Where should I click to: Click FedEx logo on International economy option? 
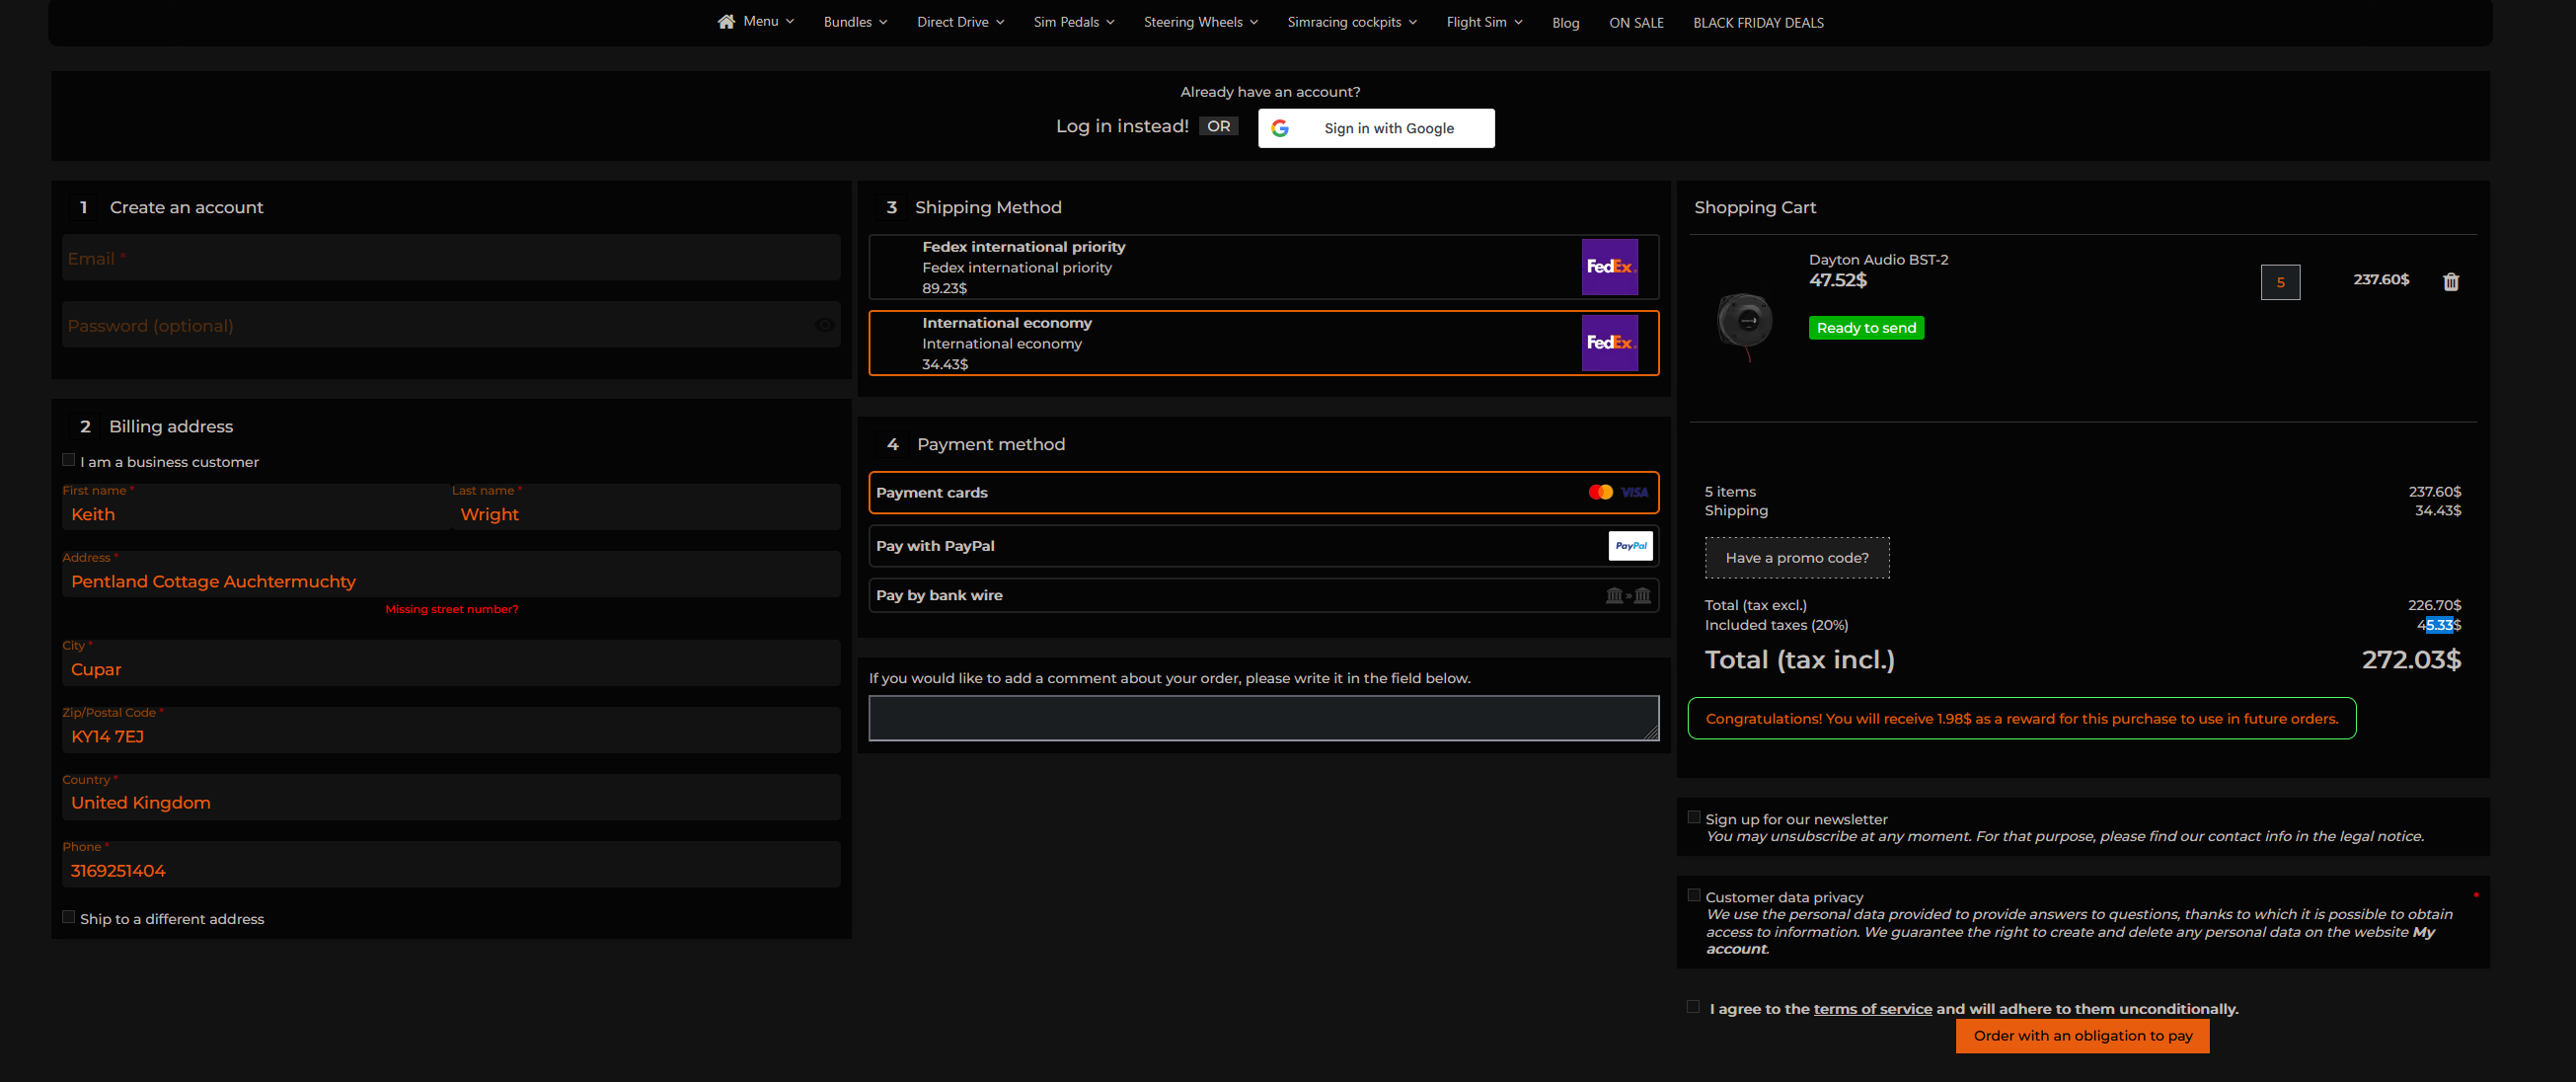(1609, 343)
